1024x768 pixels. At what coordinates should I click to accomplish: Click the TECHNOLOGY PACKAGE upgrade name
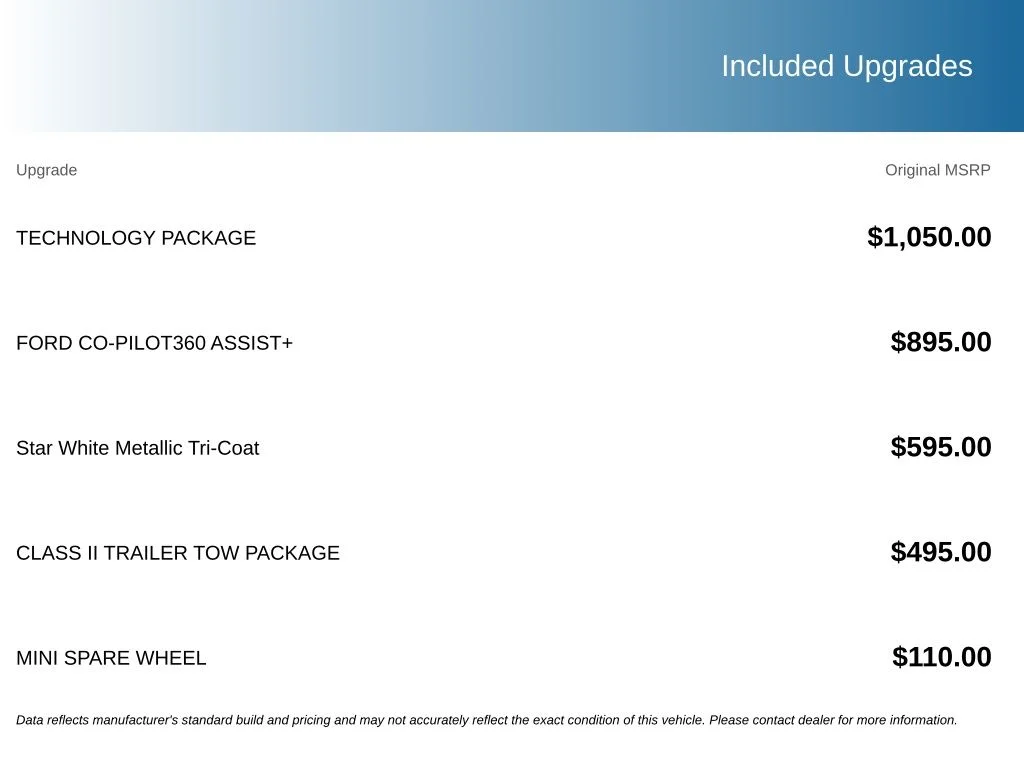point(136,238)
